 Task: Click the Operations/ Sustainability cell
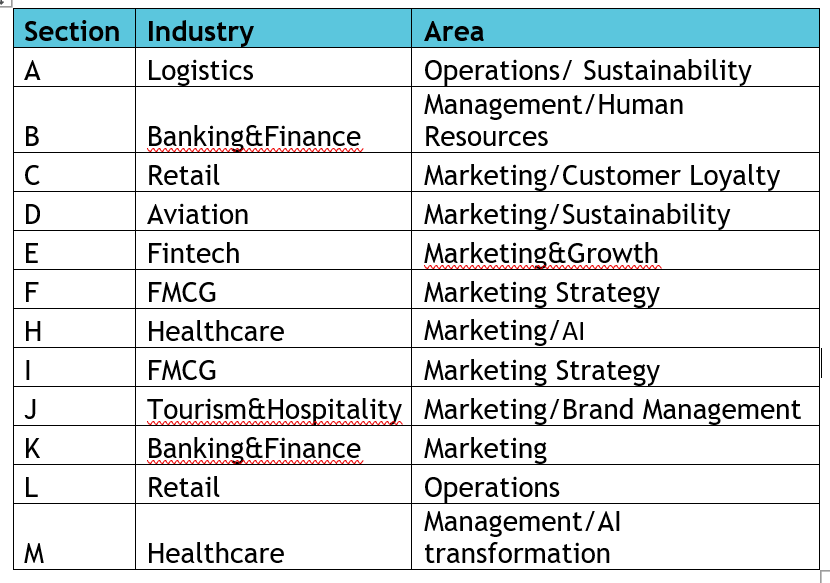click(615, 67)
